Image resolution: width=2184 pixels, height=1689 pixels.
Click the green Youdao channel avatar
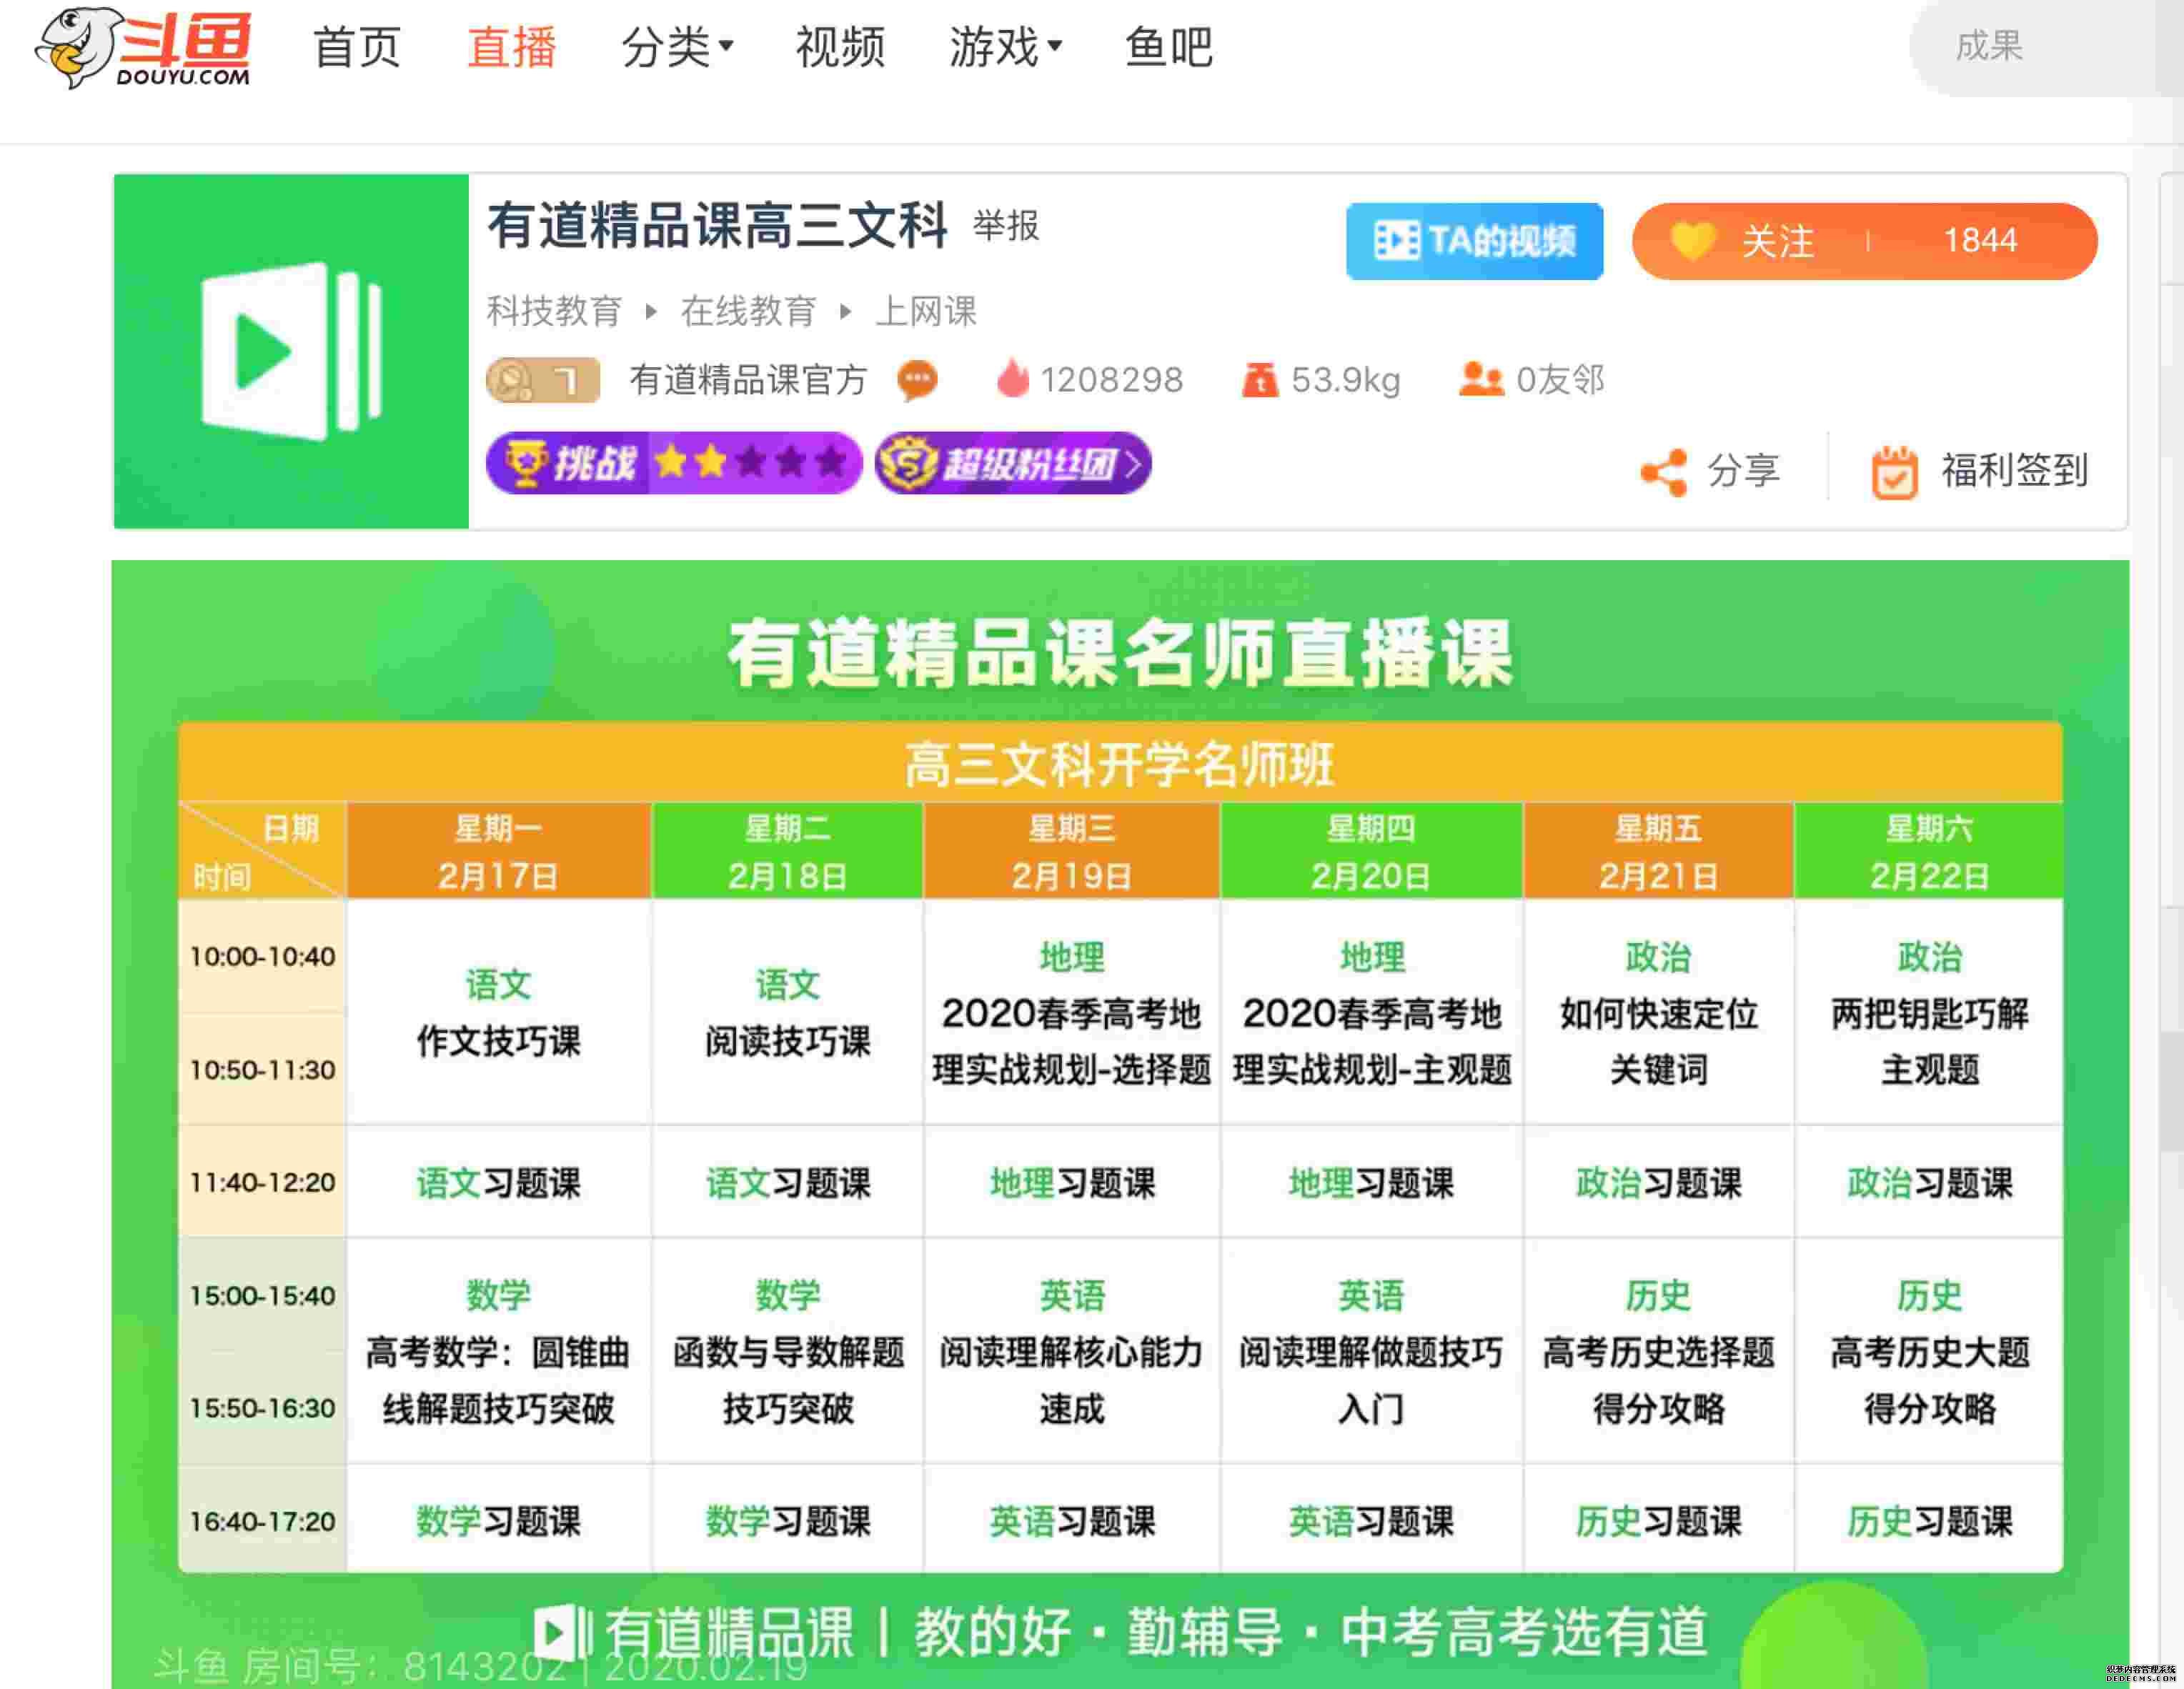click(x=291, y=351)
